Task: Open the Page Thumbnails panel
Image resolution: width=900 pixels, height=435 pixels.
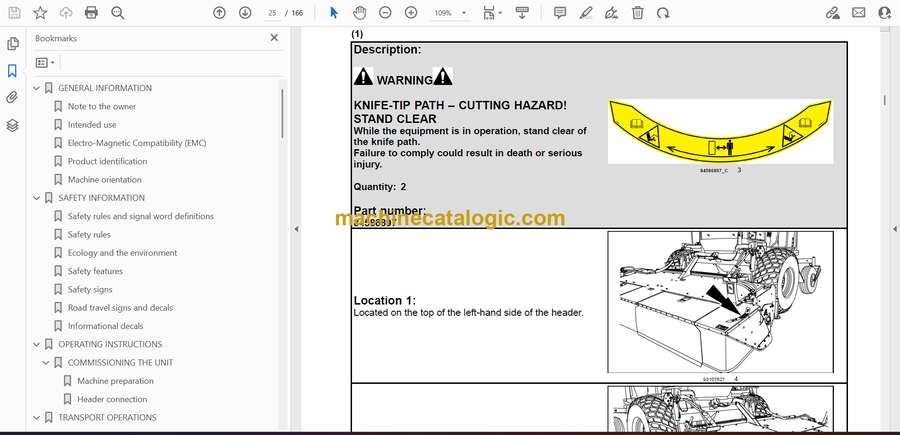Action: tap(12, 44)
